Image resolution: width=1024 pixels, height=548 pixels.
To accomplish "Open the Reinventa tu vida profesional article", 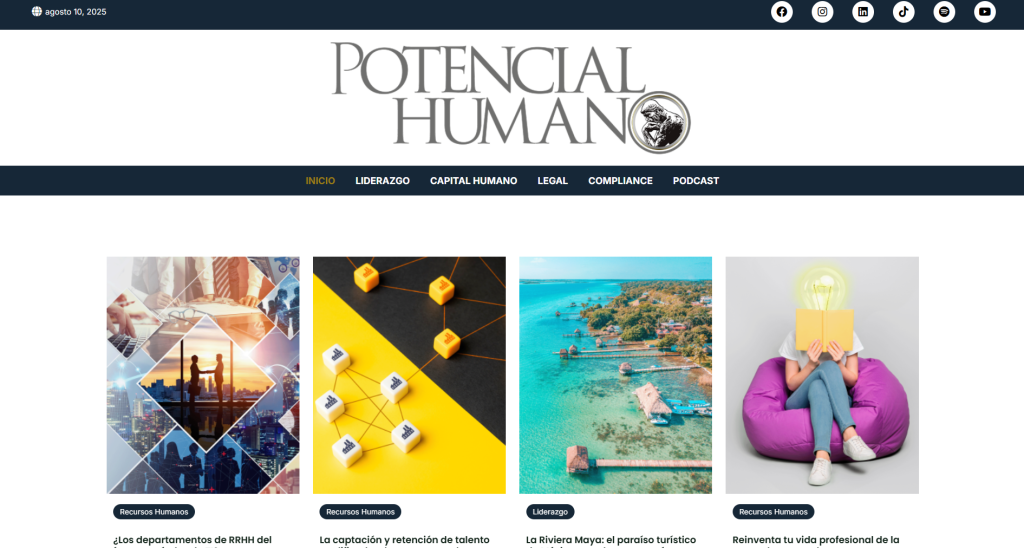I will [816, 541].
